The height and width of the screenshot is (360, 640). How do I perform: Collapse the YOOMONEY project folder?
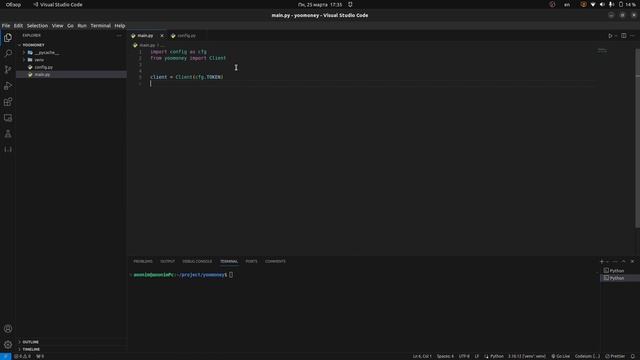point(33,45)
